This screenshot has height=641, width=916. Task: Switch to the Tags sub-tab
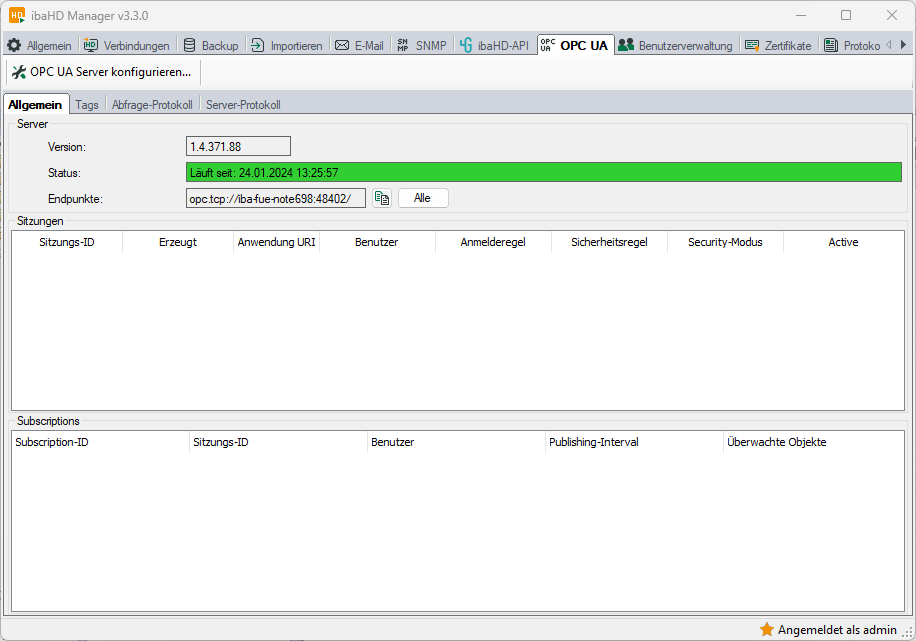87,105
